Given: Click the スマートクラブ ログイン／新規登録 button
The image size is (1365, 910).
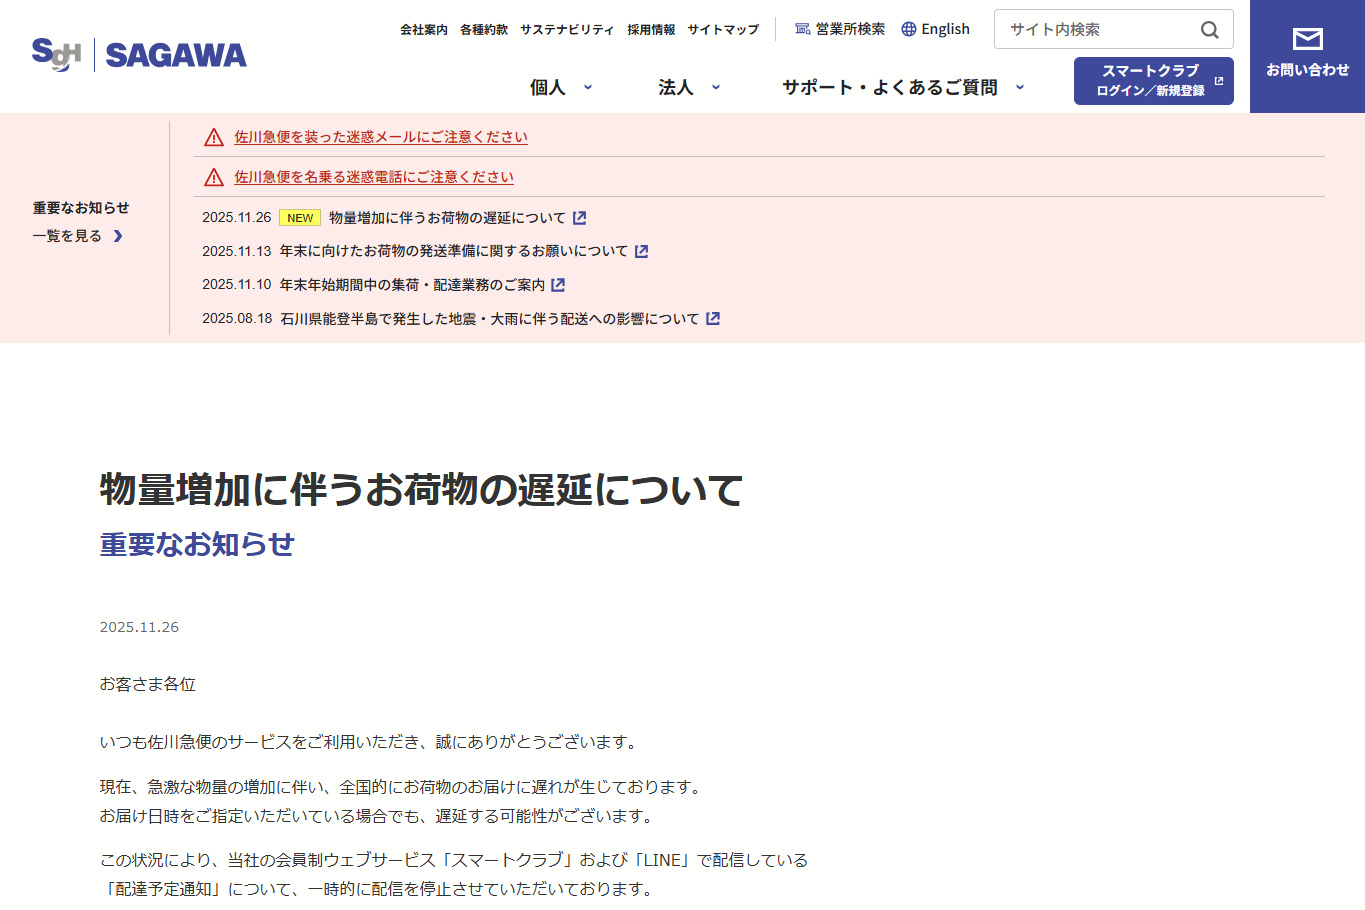Looking at the screenshot, I should coord(1154,81).
